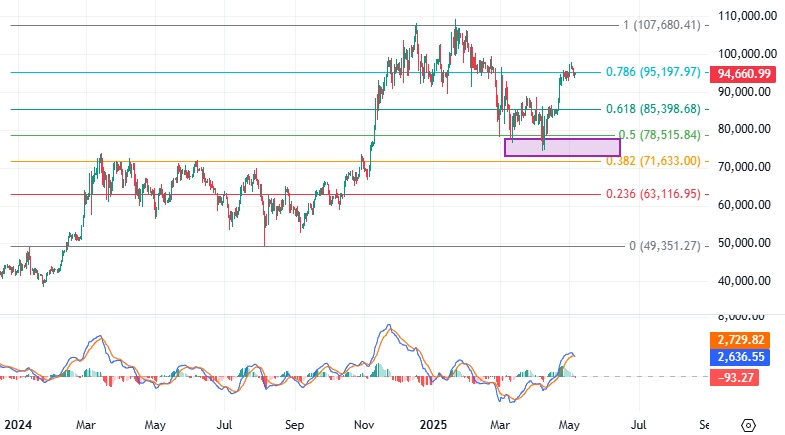Click the May 2025 time axis label
Viewport: 785px width, 435px height.
click(x=569, y=425)
